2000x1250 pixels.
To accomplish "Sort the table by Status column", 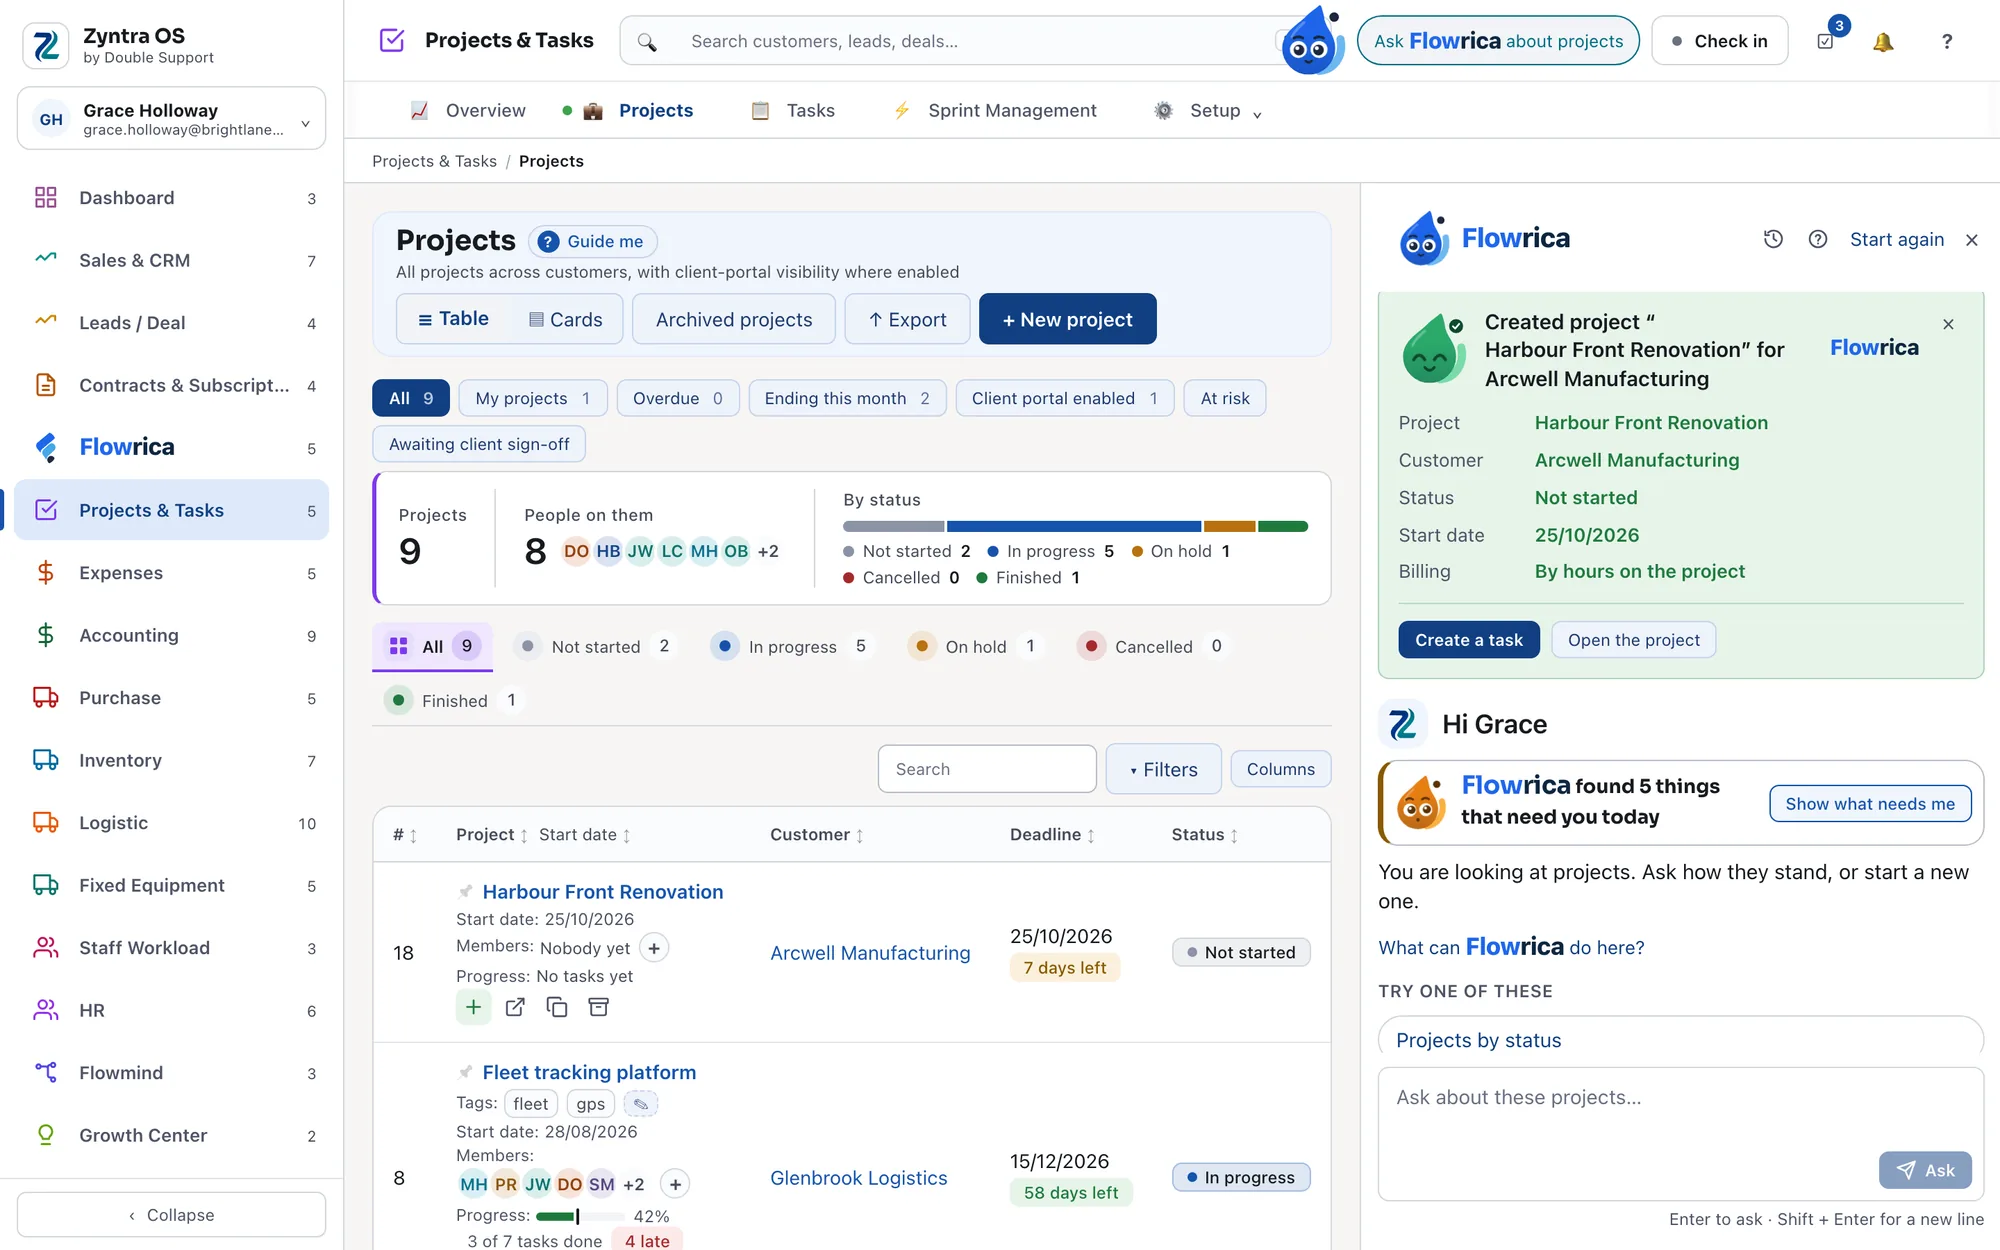I will pyautogui.click(x=1205, y=835).
